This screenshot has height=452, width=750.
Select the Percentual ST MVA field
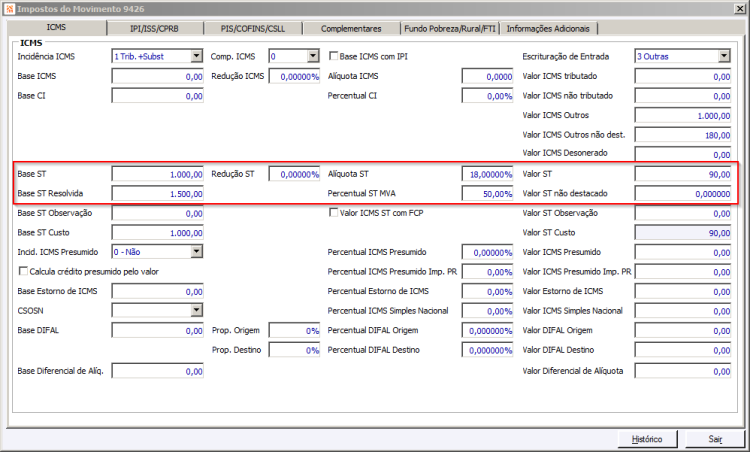point(487,193)
